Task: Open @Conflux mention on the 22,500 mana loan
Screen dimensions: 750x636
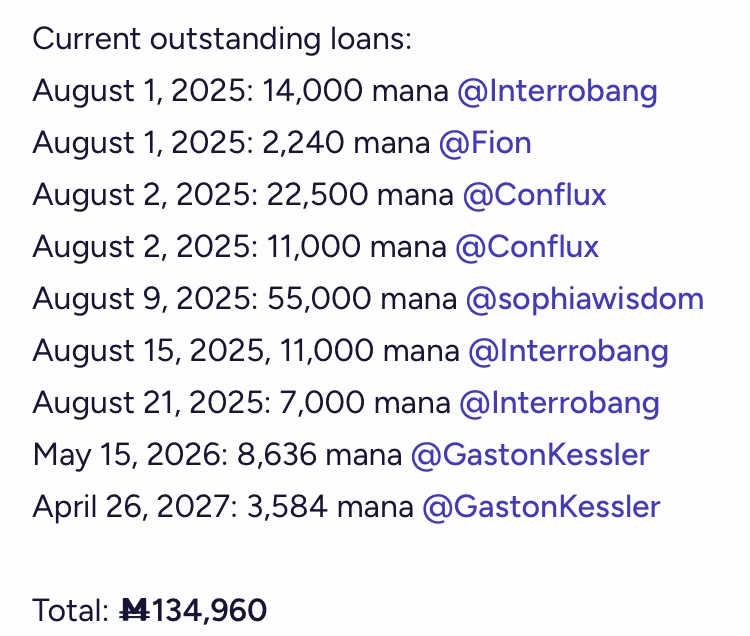Action: [534, 195]
